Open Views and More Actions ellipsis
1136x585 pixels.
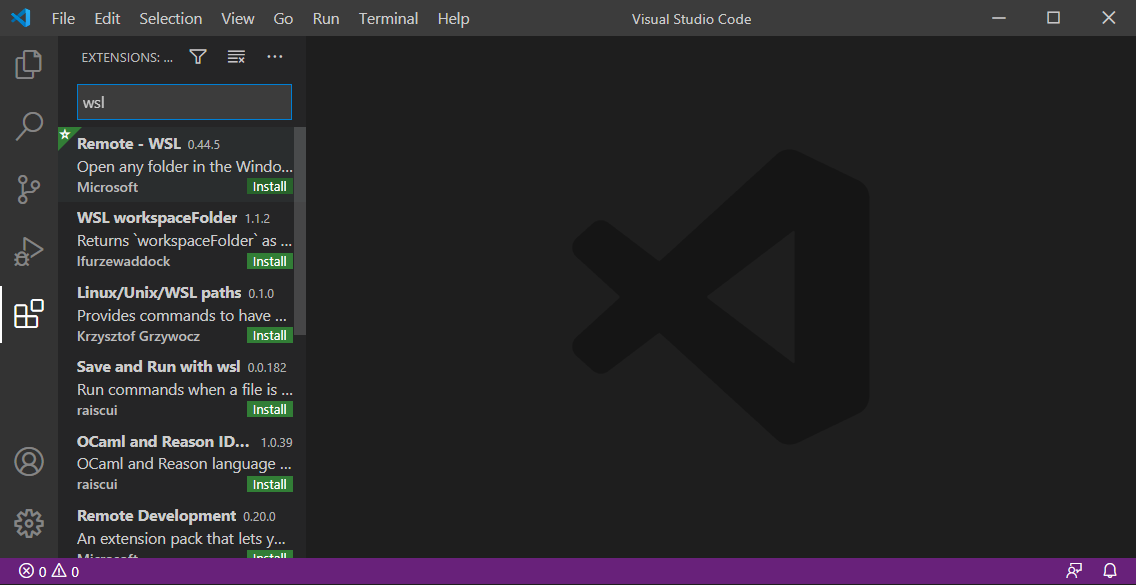click(x=275, y=57)
